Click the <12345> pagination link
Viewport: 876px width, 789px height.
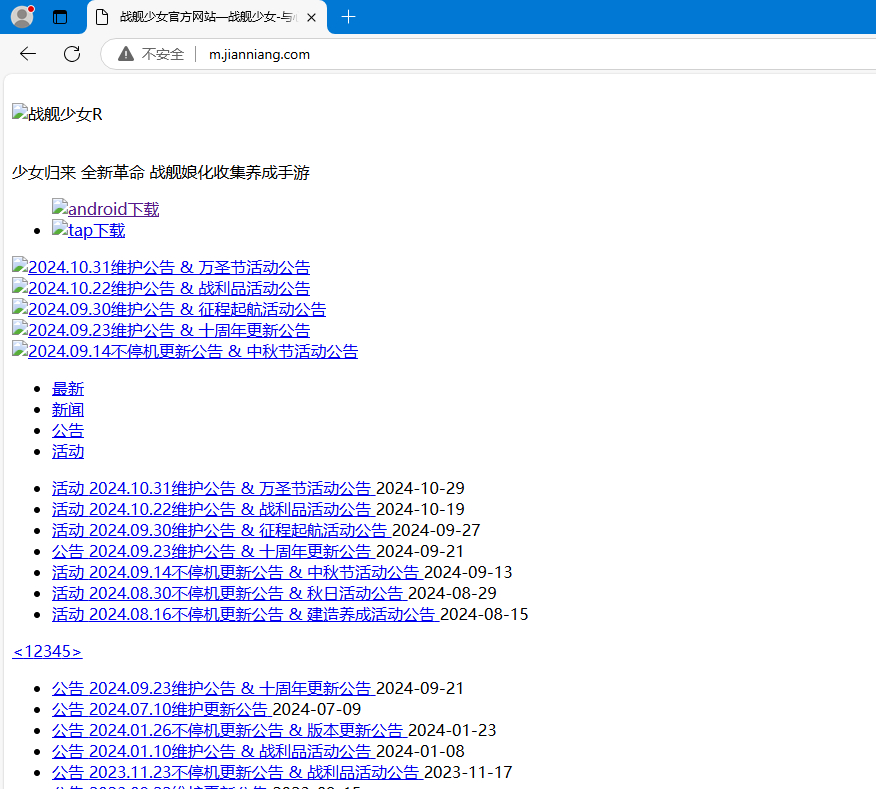tap(47, 651)
